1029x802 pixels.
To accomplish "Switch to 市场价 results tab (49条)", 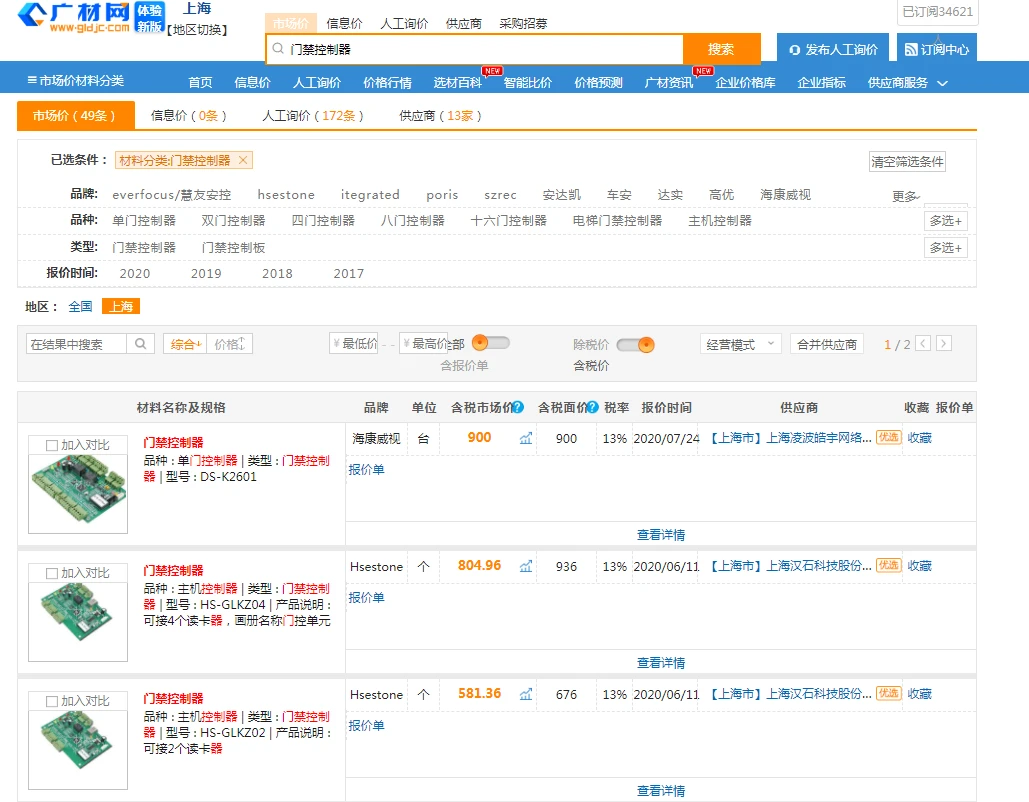I will click(75, 116).
